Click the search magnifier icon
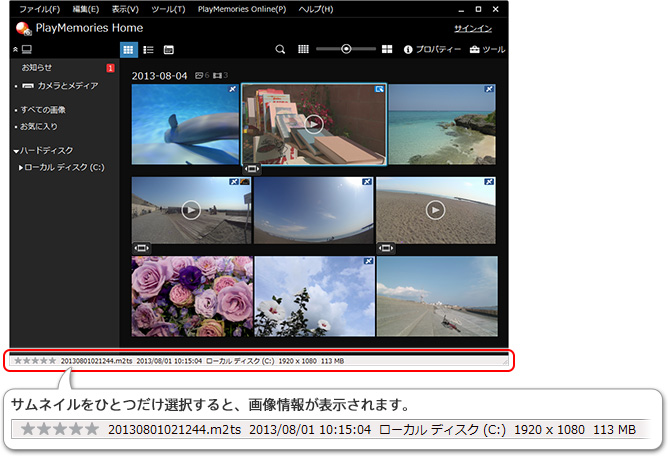 280,49
